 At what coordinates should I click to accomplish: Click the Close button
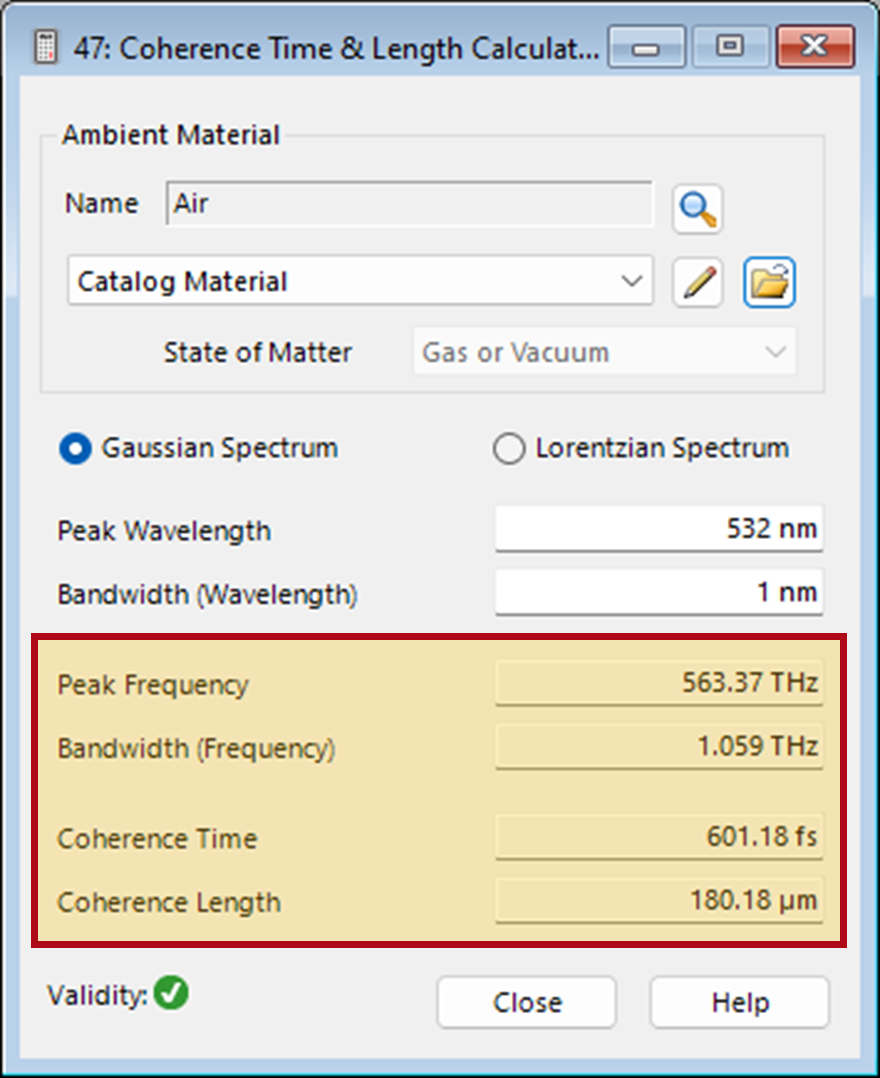click(527, 1002)
